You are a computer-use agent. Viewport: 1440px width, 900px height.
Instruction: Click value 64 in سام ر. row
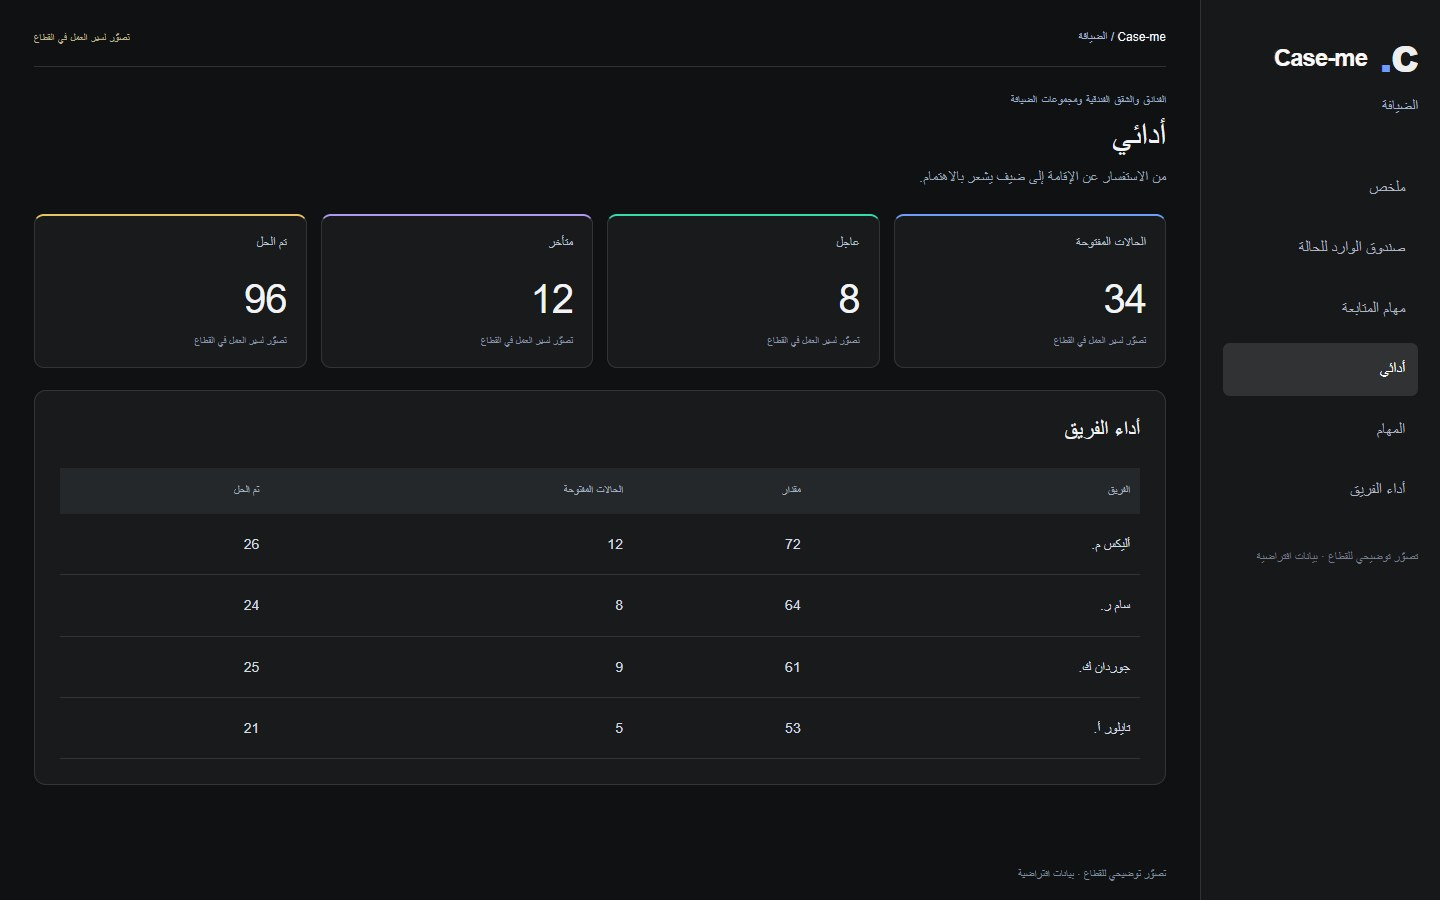point(793,605)
